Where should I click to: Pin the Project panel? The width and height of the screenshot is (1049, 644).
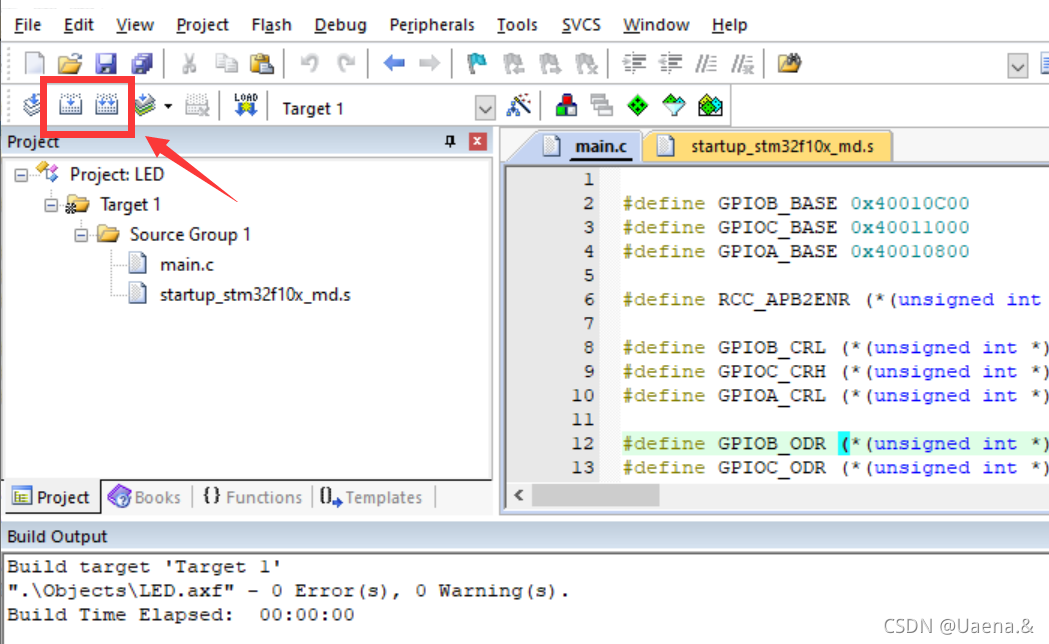pyautogui.click(x=450, y=141)
